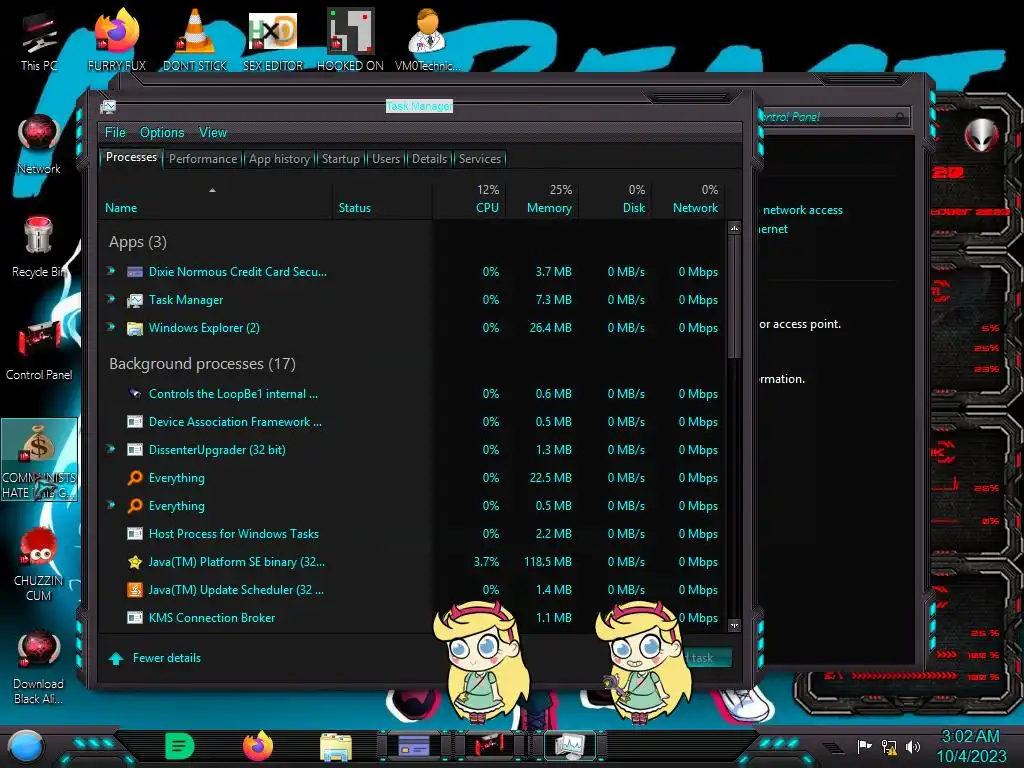Click the Background processes (17) group header
This screenshot has width=1024, height=768.
(202, 364)
